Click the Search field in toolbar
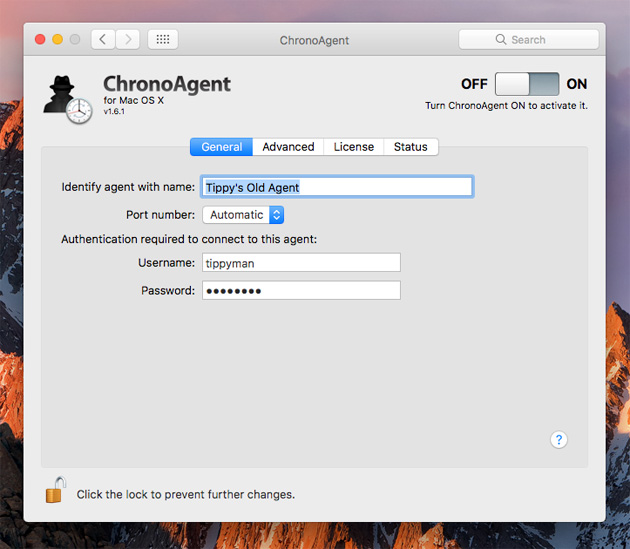Viewport: 630px width, 549px height. 529,39
